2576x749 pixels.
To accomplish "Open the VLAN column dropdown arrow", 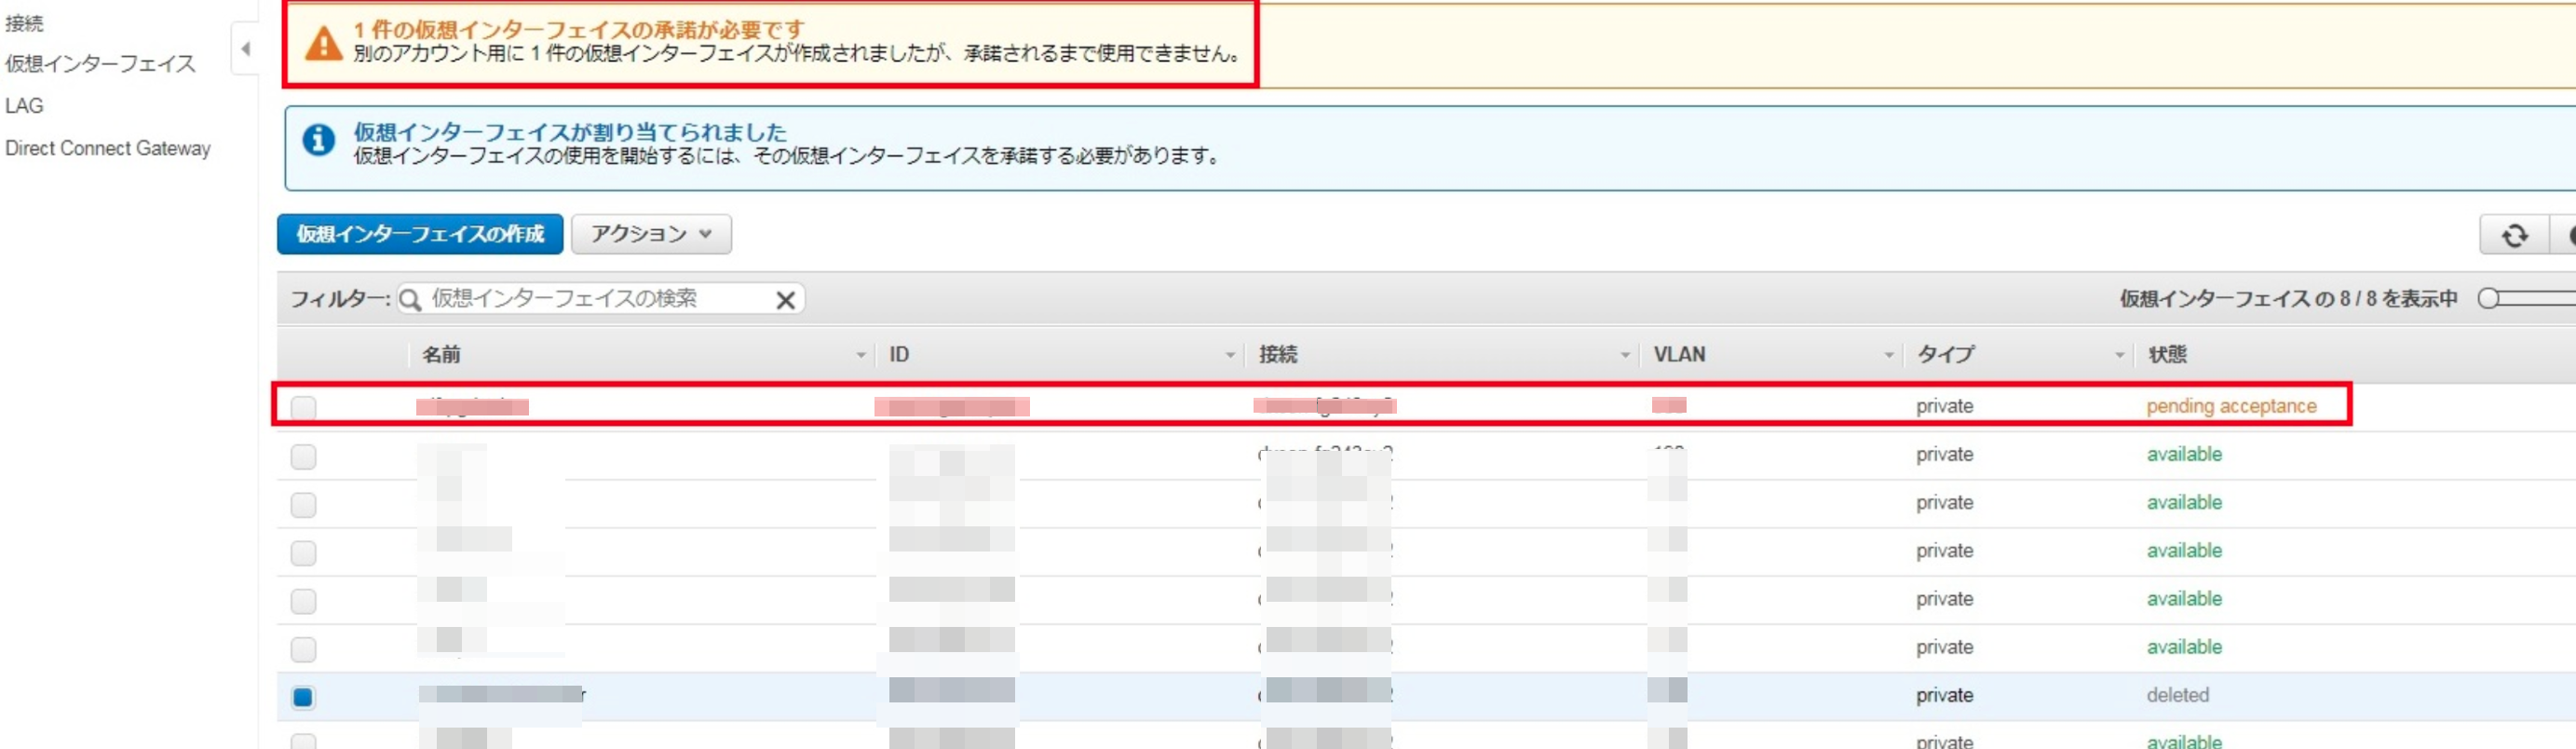I will pos(1888,355).
